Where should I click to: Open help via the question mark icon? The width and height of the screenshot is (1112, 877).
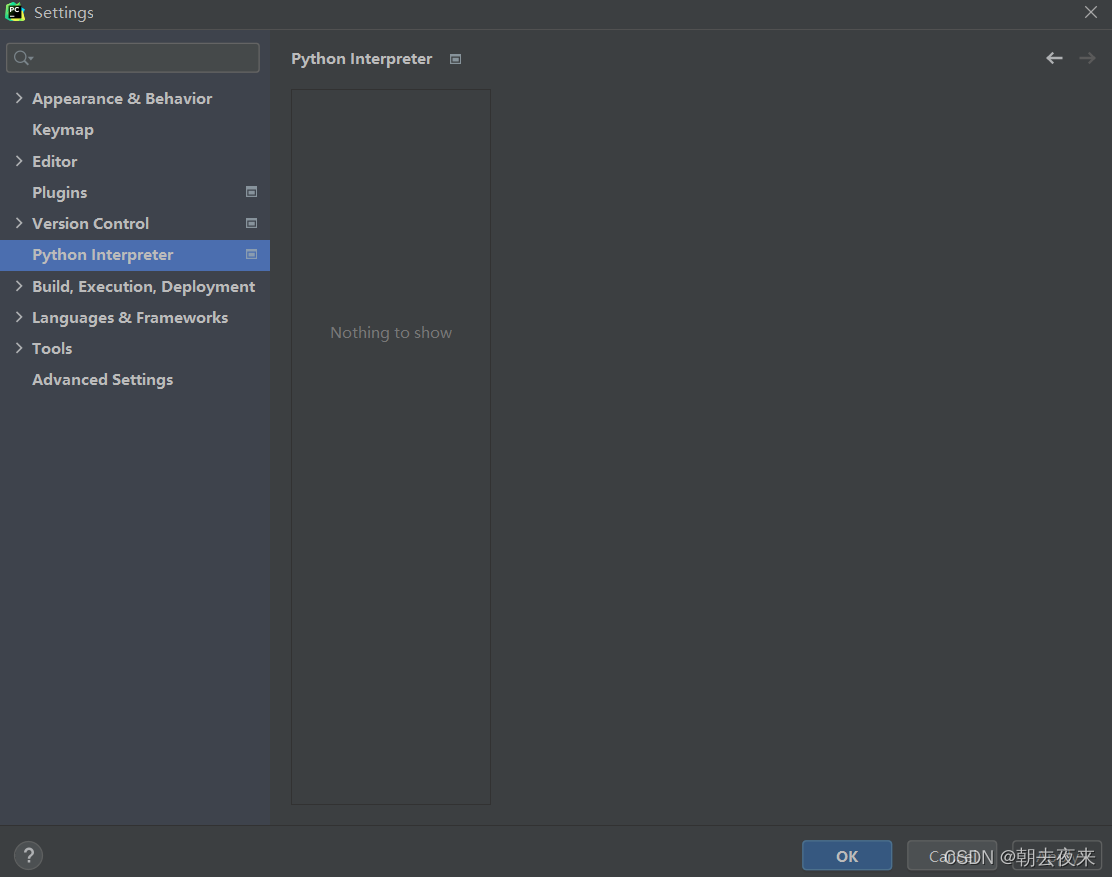[x=28, y=855]
